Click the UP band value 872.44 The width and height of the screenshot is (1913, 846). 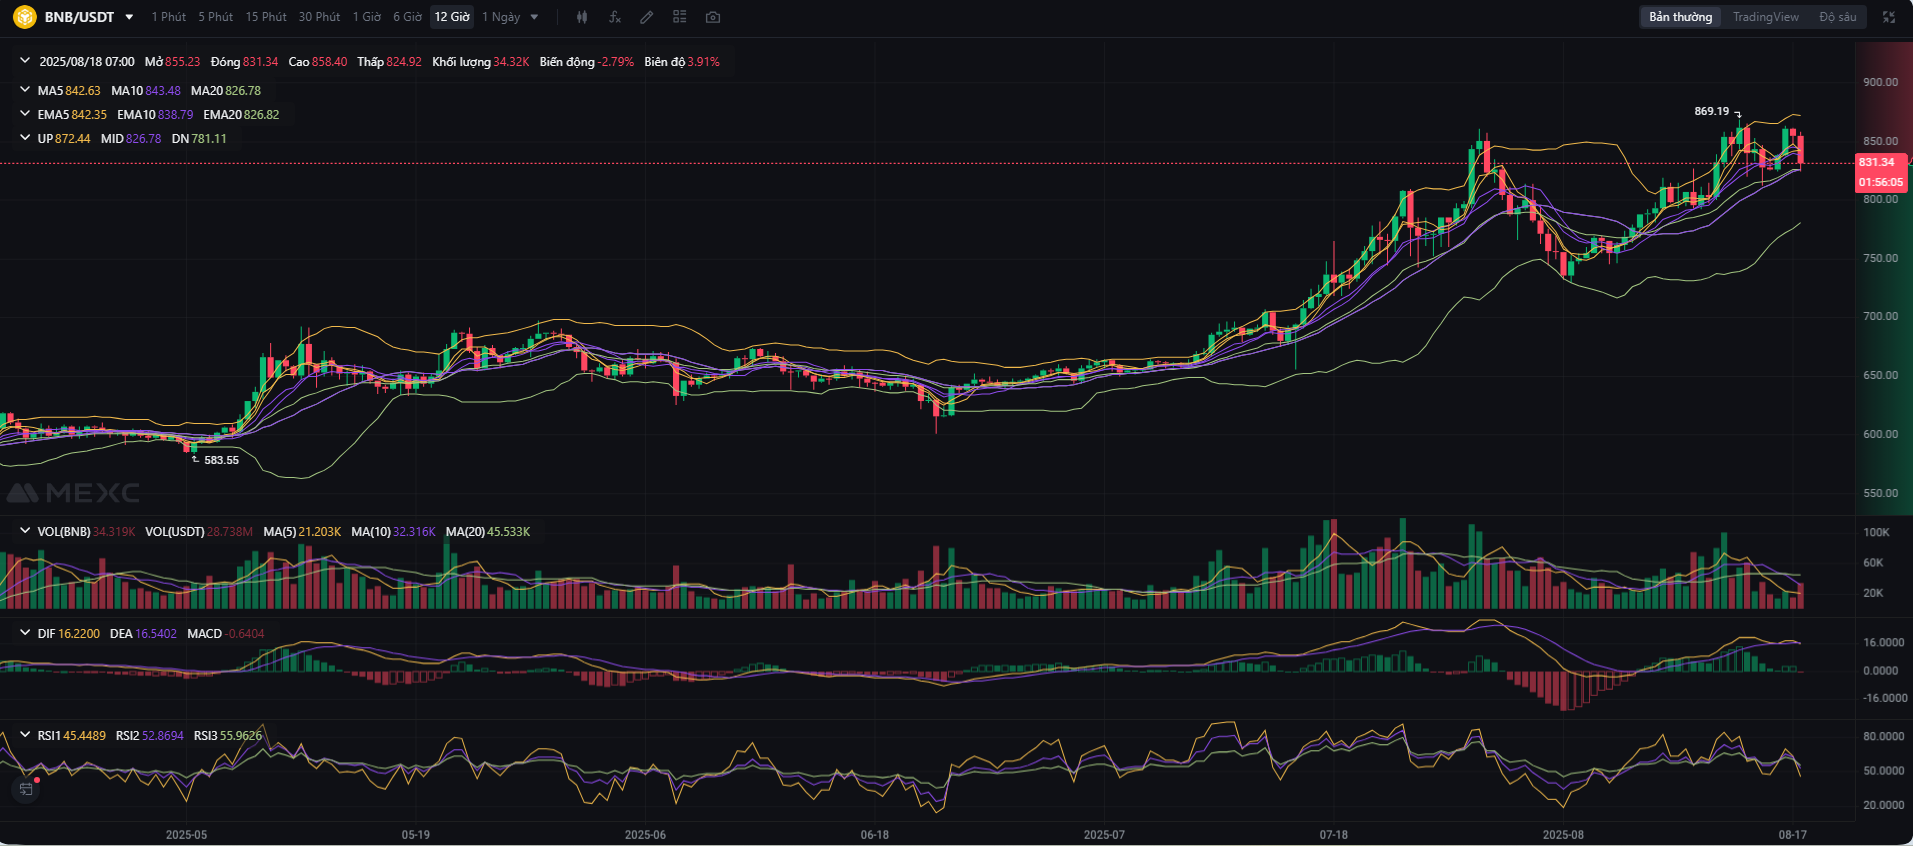click(x=73, y=138)
